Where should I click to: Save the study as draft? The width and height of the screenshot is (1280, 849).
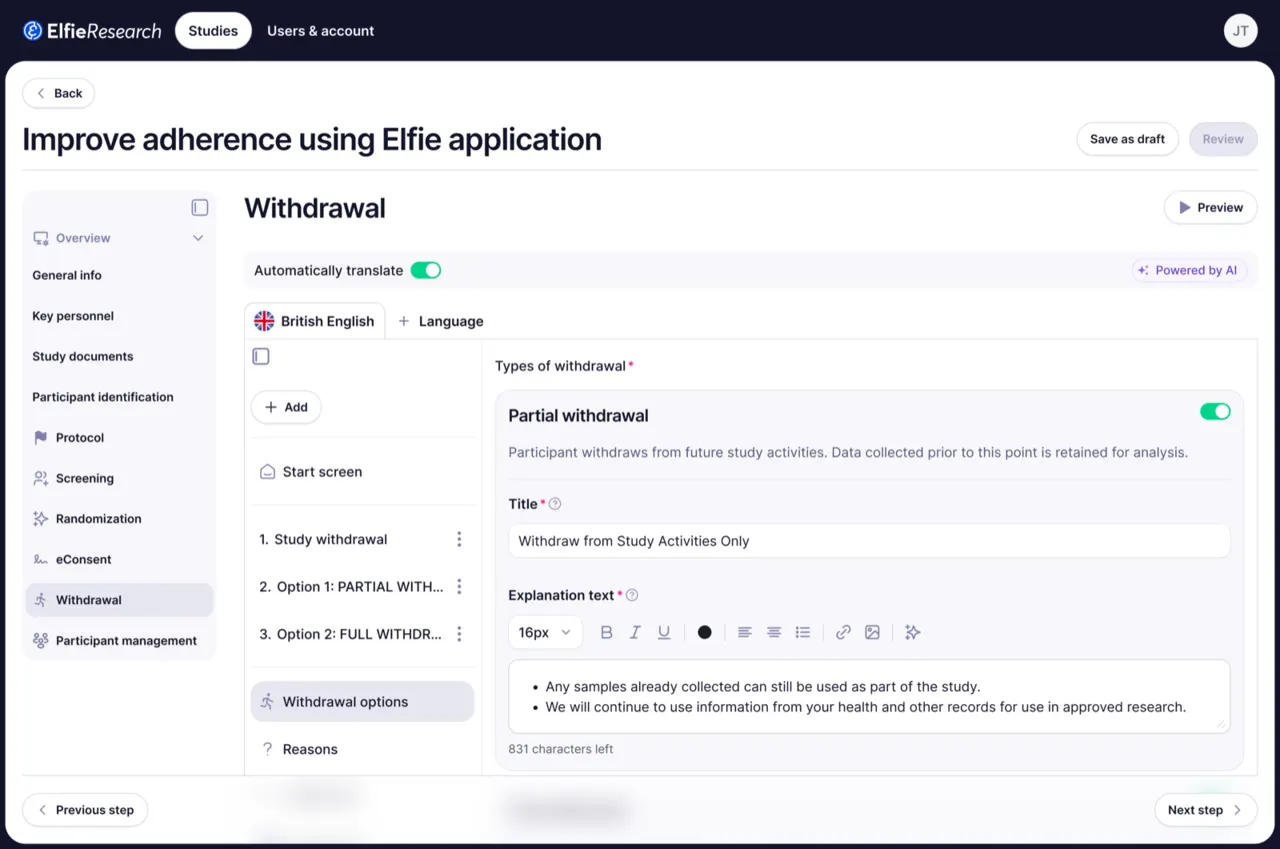click(1127, 139)
